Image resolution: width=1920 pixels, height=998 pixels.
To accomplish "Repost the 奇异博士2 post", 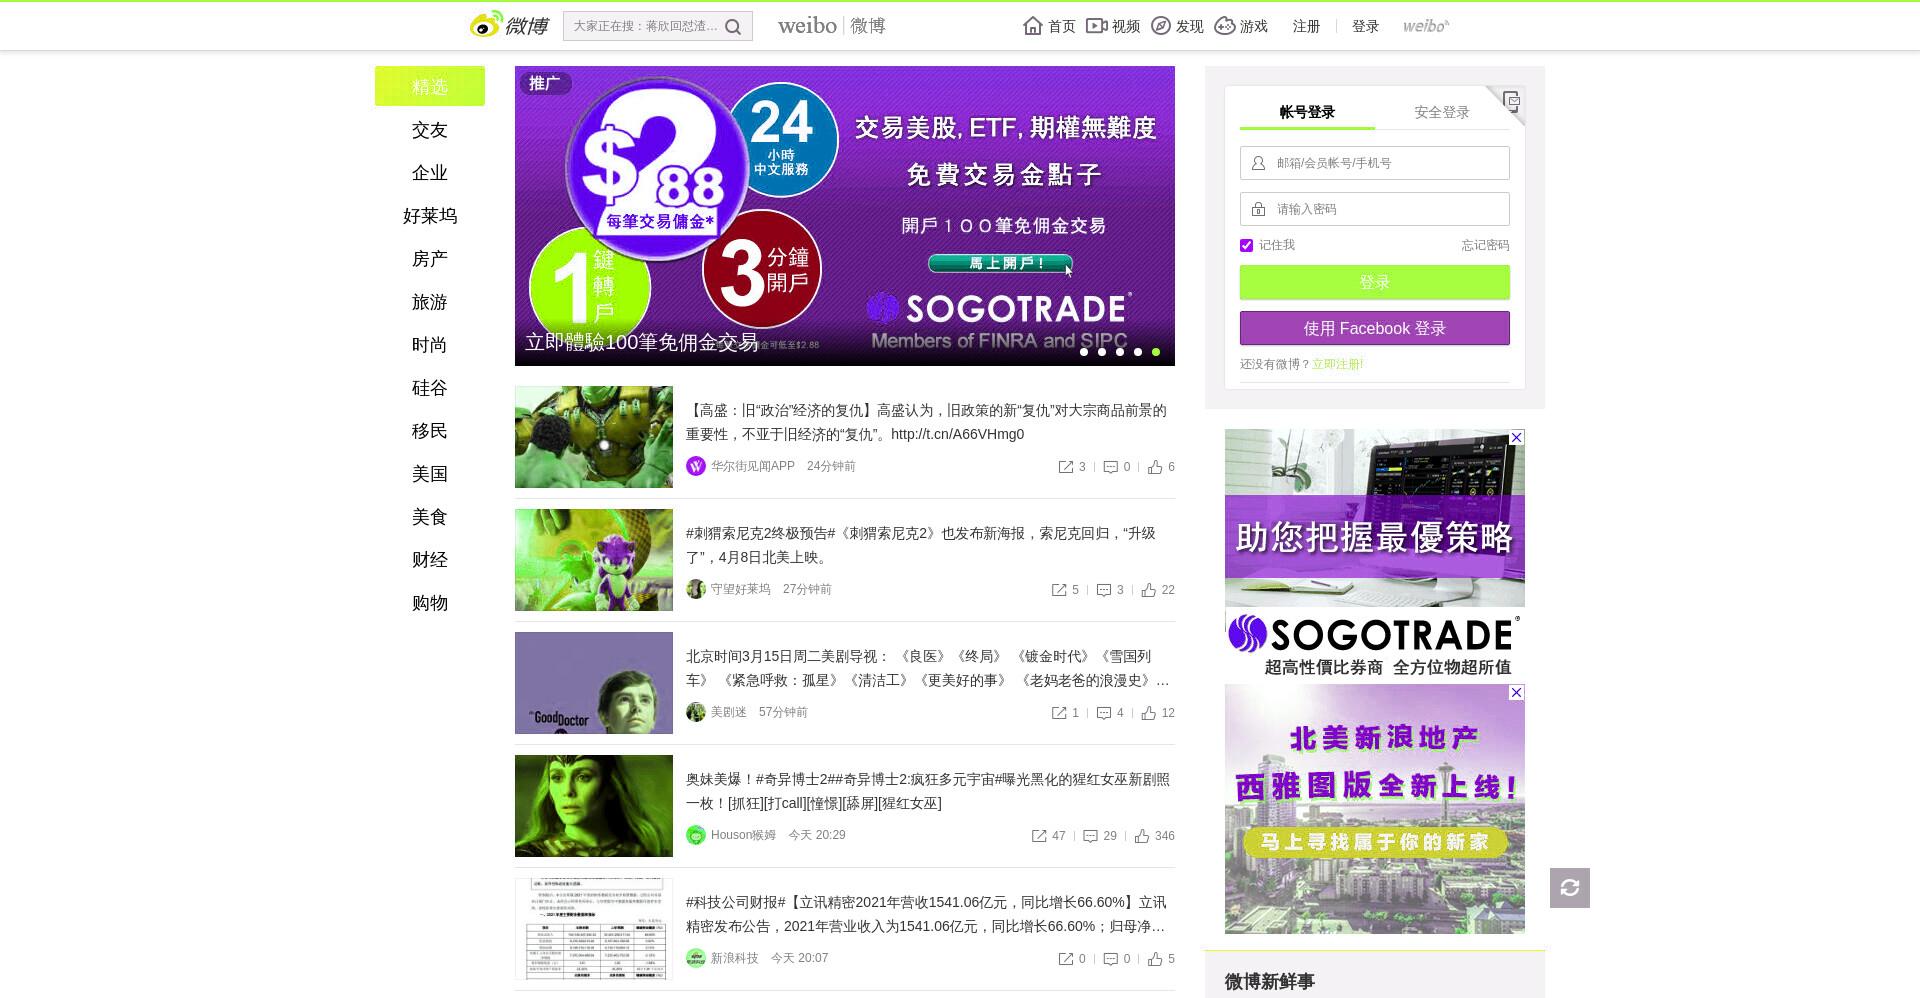I will pos(1039,836).
